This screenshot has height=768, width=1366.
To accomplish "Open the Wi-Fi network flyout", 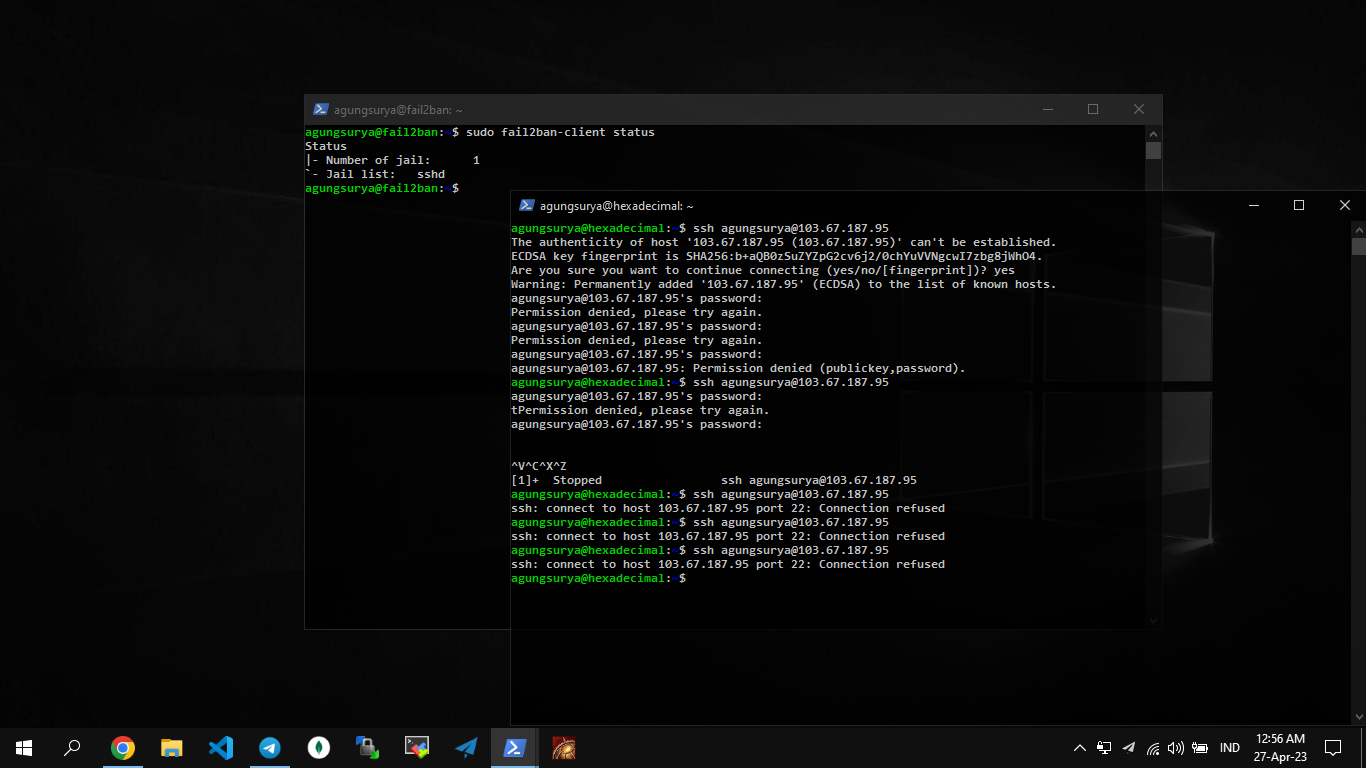I will [x=1153, y=748].
